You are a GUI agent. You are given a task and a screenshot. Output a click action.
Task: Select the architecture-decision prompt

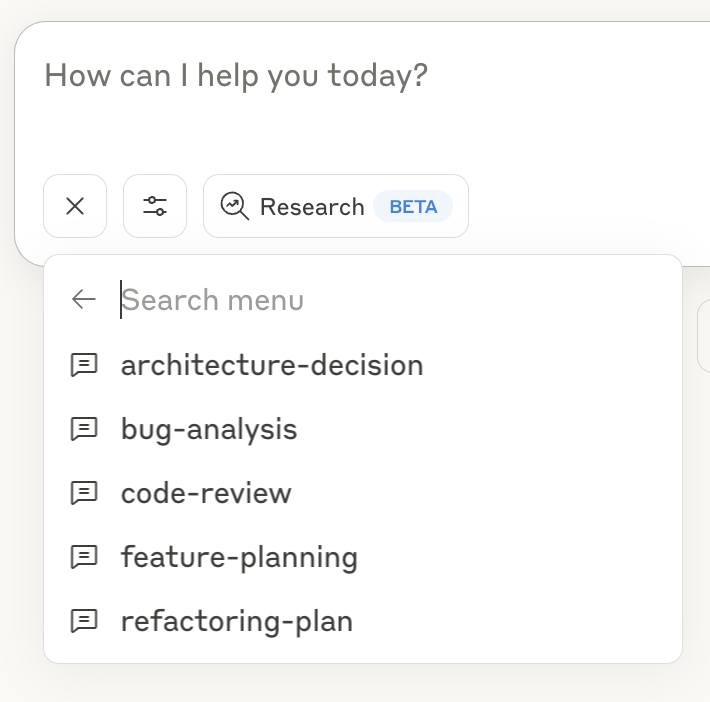(272, 365)
